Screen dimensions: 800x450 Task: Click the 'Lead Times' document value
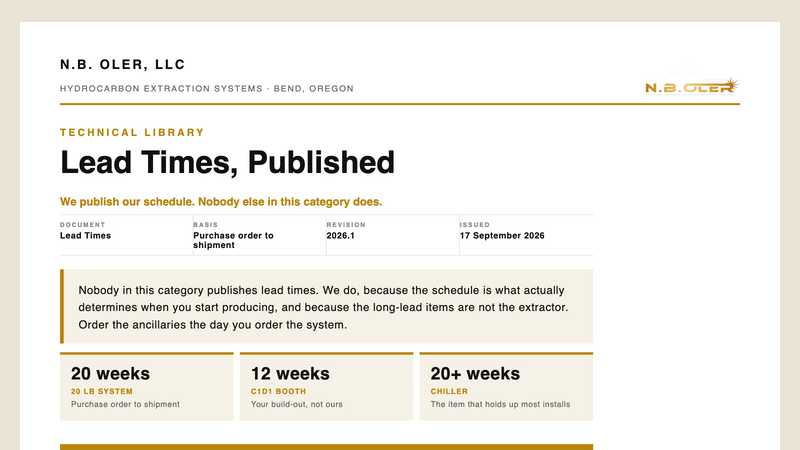coord(85,236)
